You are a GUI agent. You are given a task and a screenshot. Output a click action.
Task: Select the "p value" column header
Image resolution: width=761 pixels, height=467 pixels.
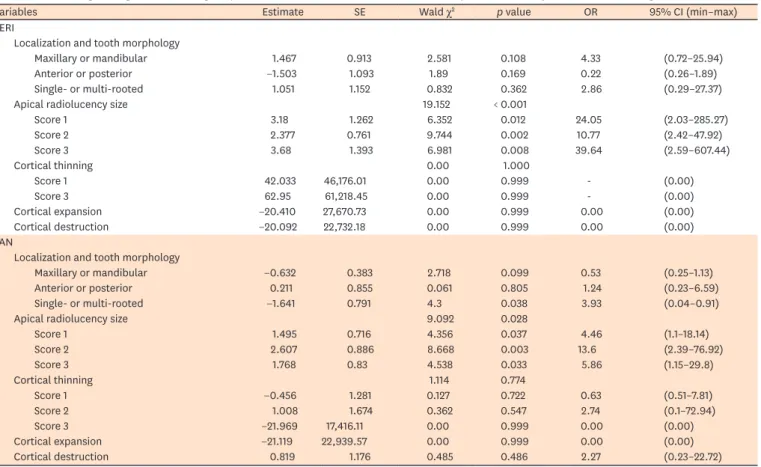513,12
